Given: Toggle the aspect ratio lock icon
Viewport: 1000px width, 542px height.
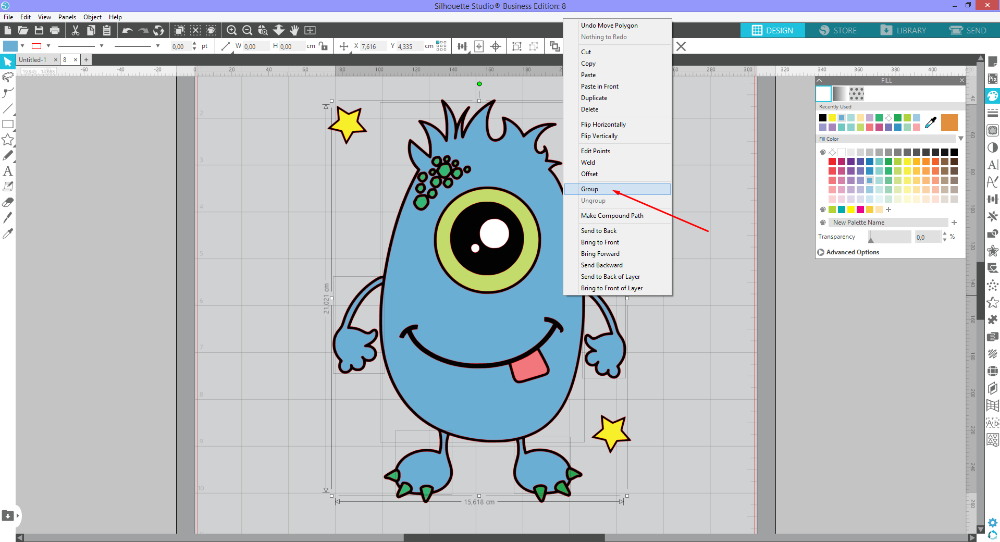Looking at the screenshot, I should tap(323, 46).
